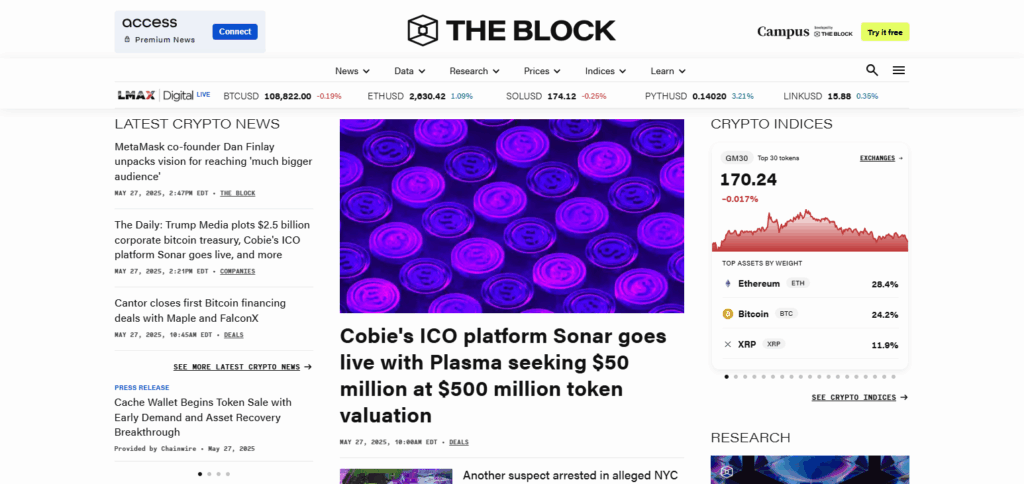Click the Try it free button
Image resolution: width=1024 pixels, height=484 pixels.
coord(885,32)
